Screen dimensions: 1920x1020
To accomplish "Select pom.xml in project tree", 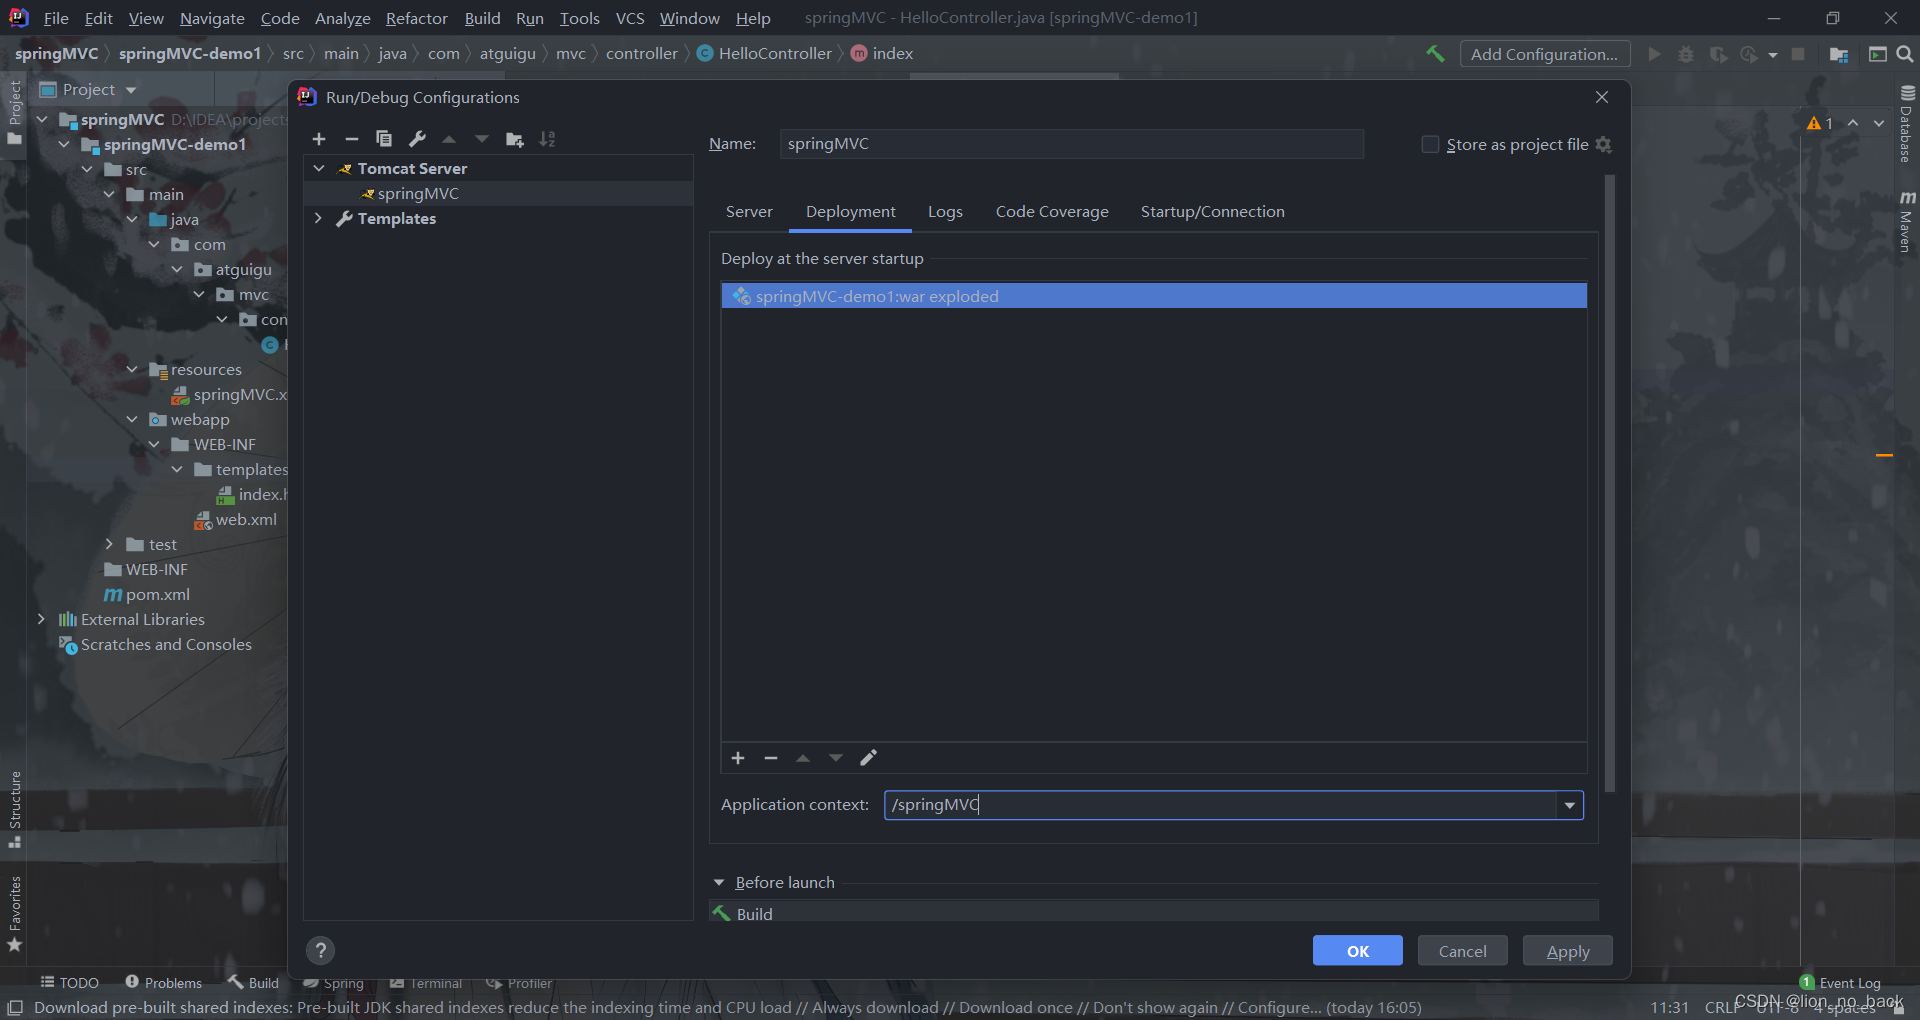I will tap(147, 594).
